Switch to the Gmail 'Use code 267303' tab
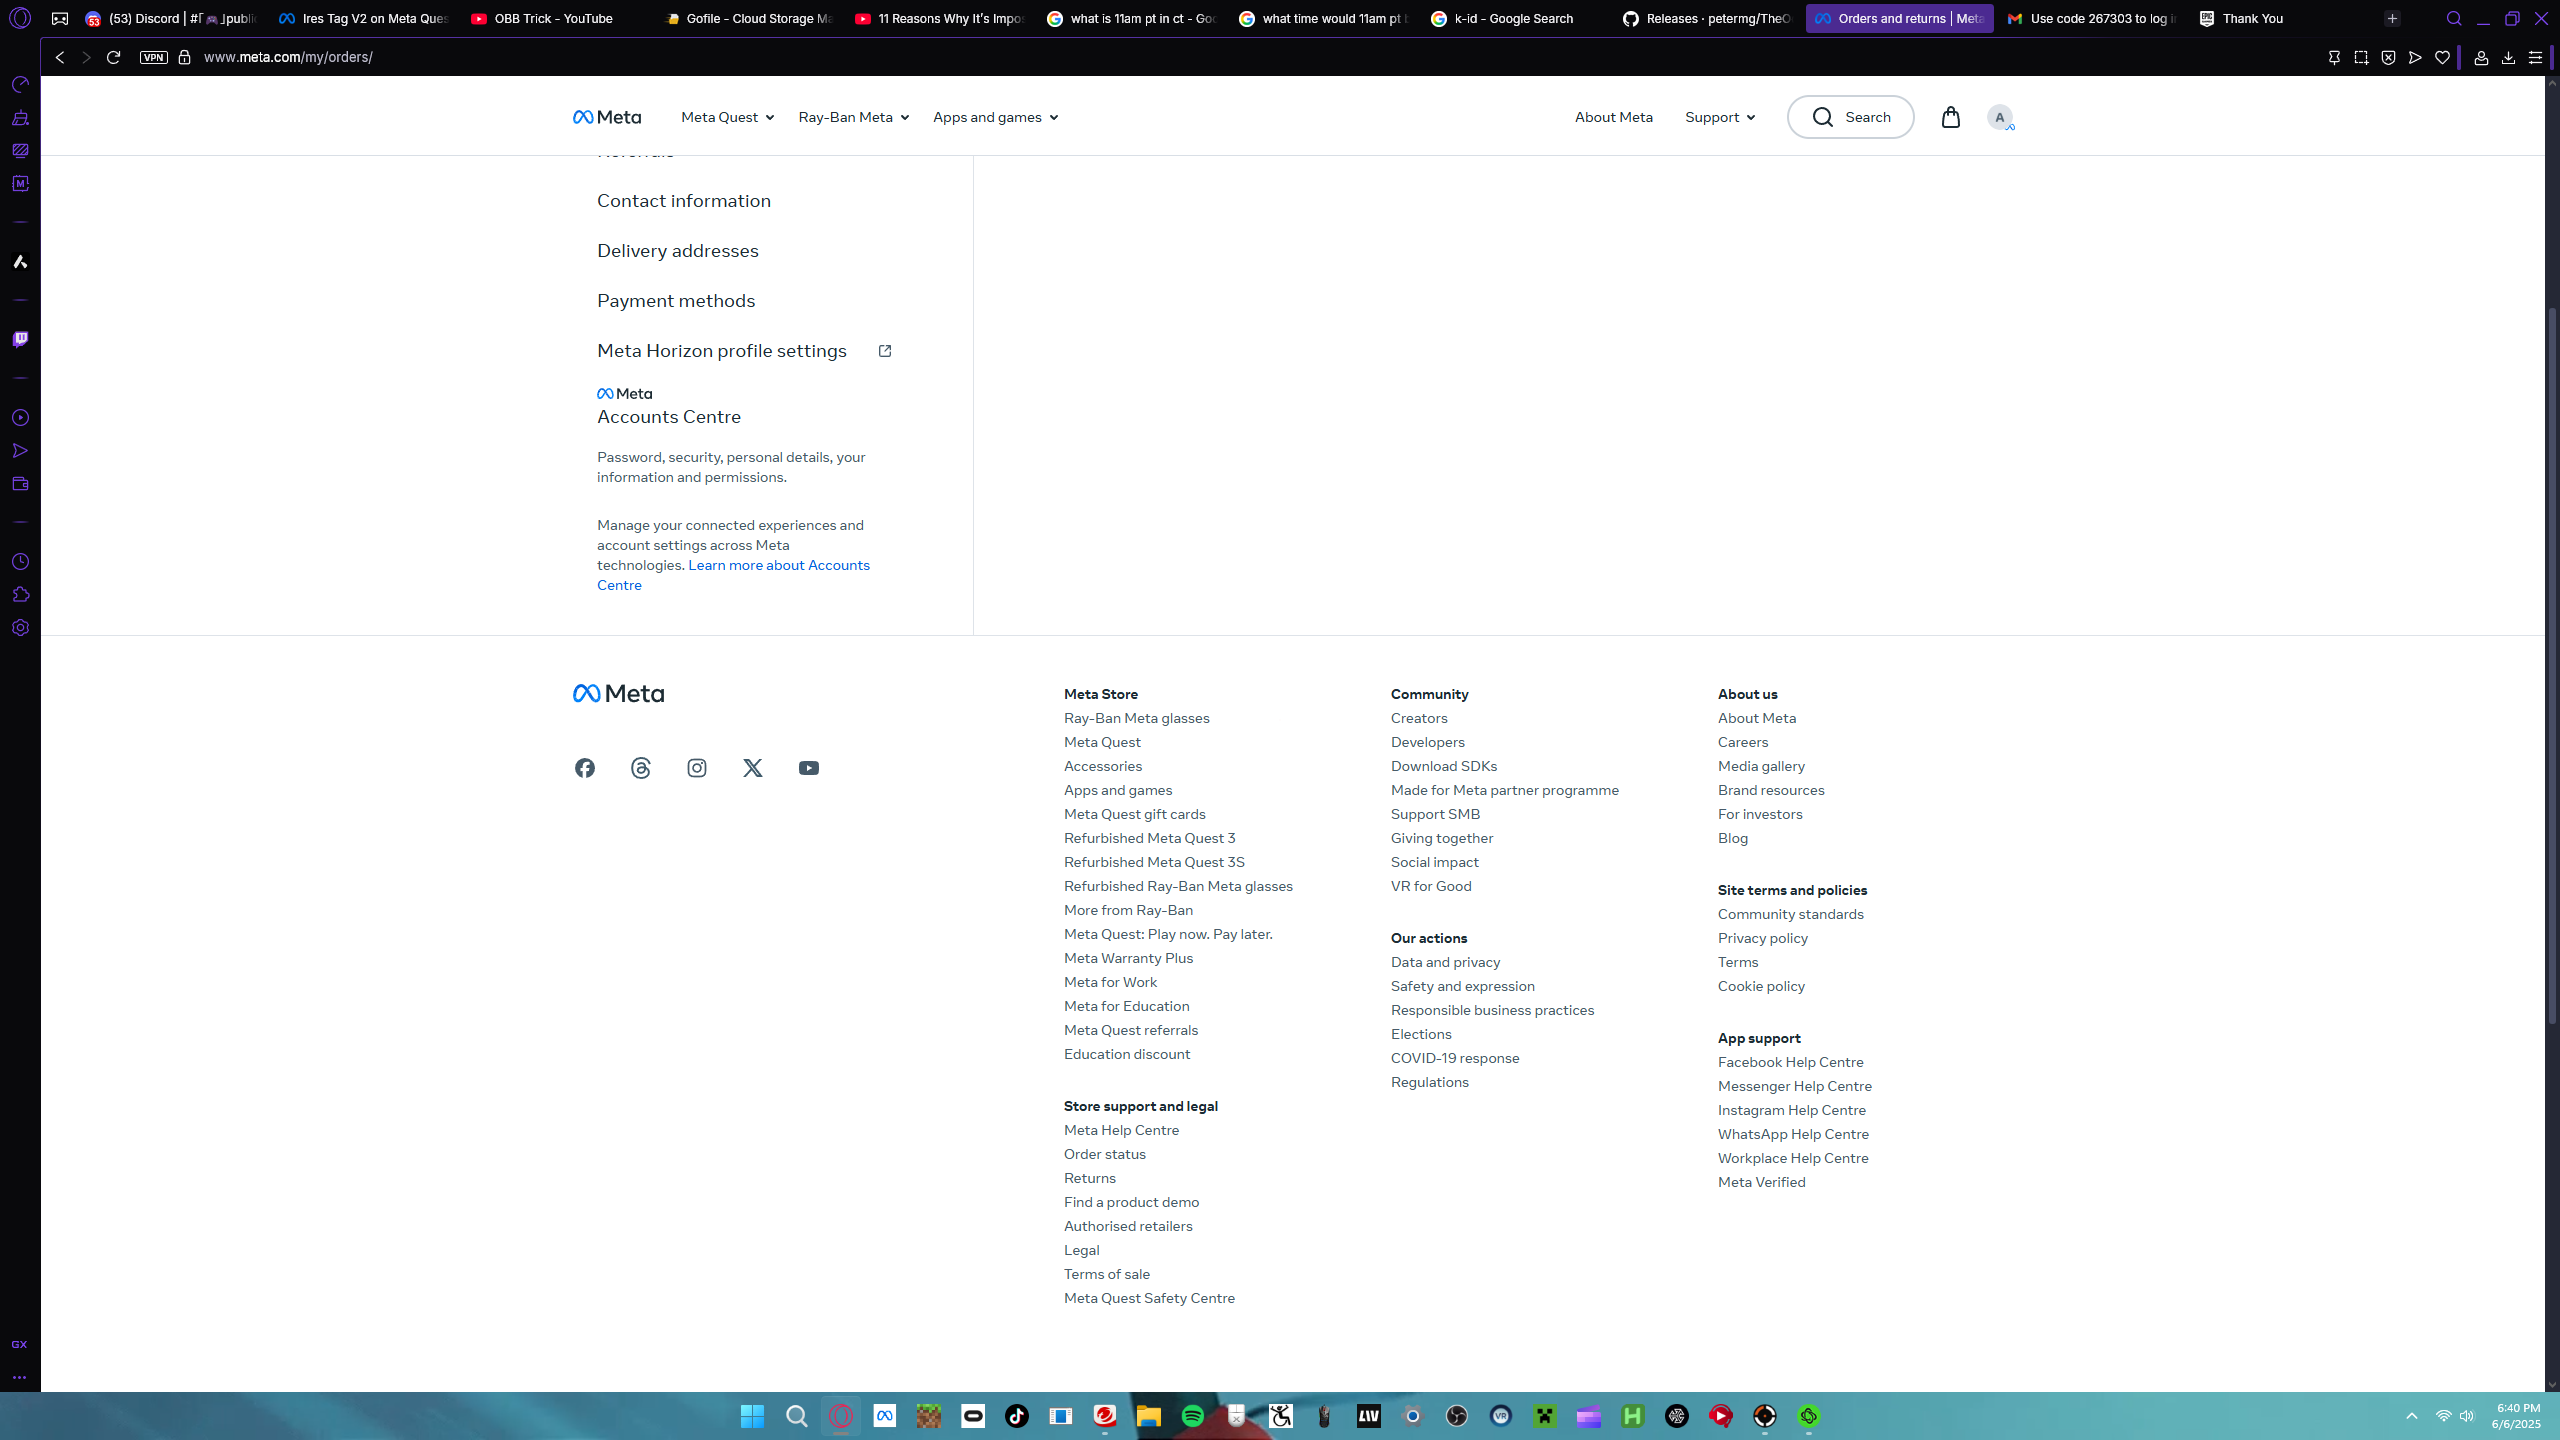This screenshot has width=2560, height=1440. 2091,19
